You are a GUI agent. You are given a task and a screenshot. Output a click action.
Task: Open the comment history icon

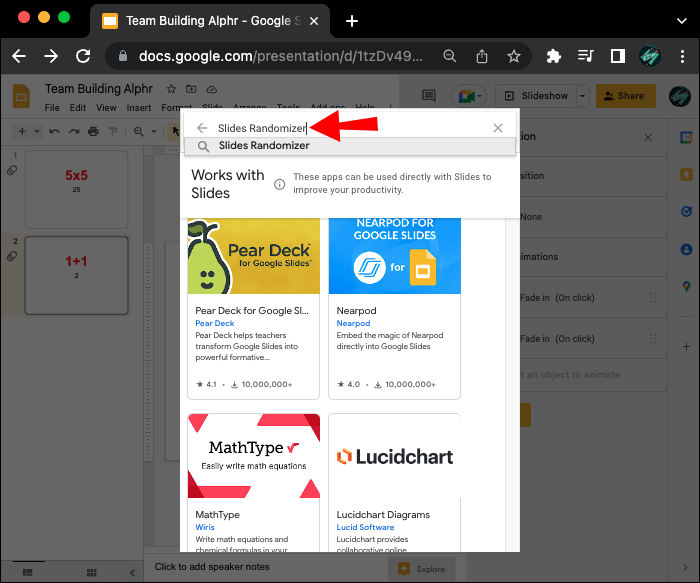coord(429,96)
